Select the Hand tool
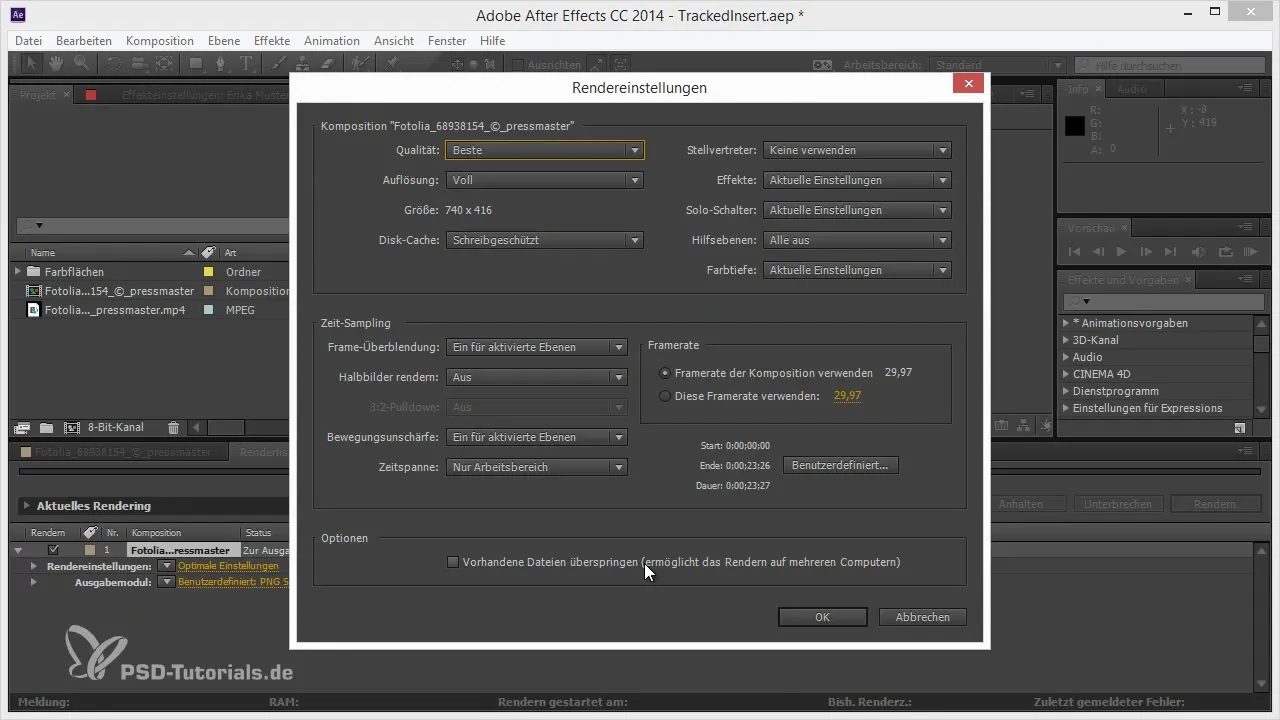This screenshot has width=1280, height=720. click(x=56, y=63)
